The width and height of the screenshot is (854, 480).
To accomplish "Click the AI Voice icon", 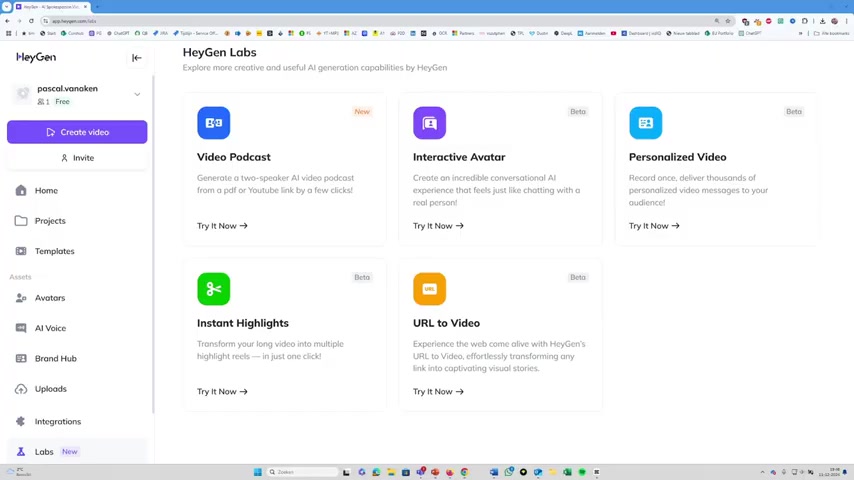I will tap(21, 328).
